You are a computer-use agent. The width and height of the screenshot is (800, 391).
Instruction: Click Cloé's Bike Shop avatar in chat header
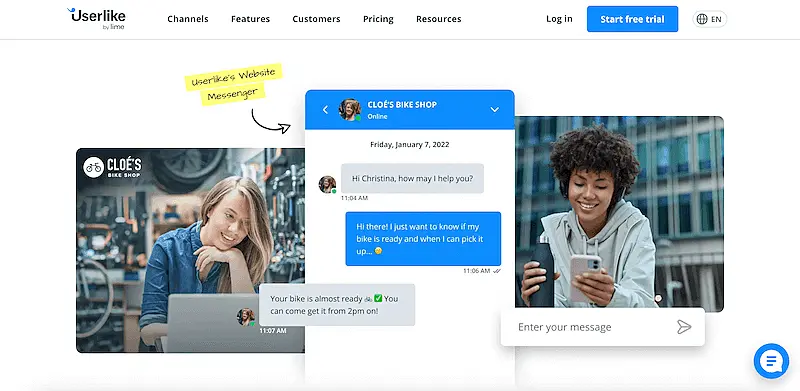350,110
